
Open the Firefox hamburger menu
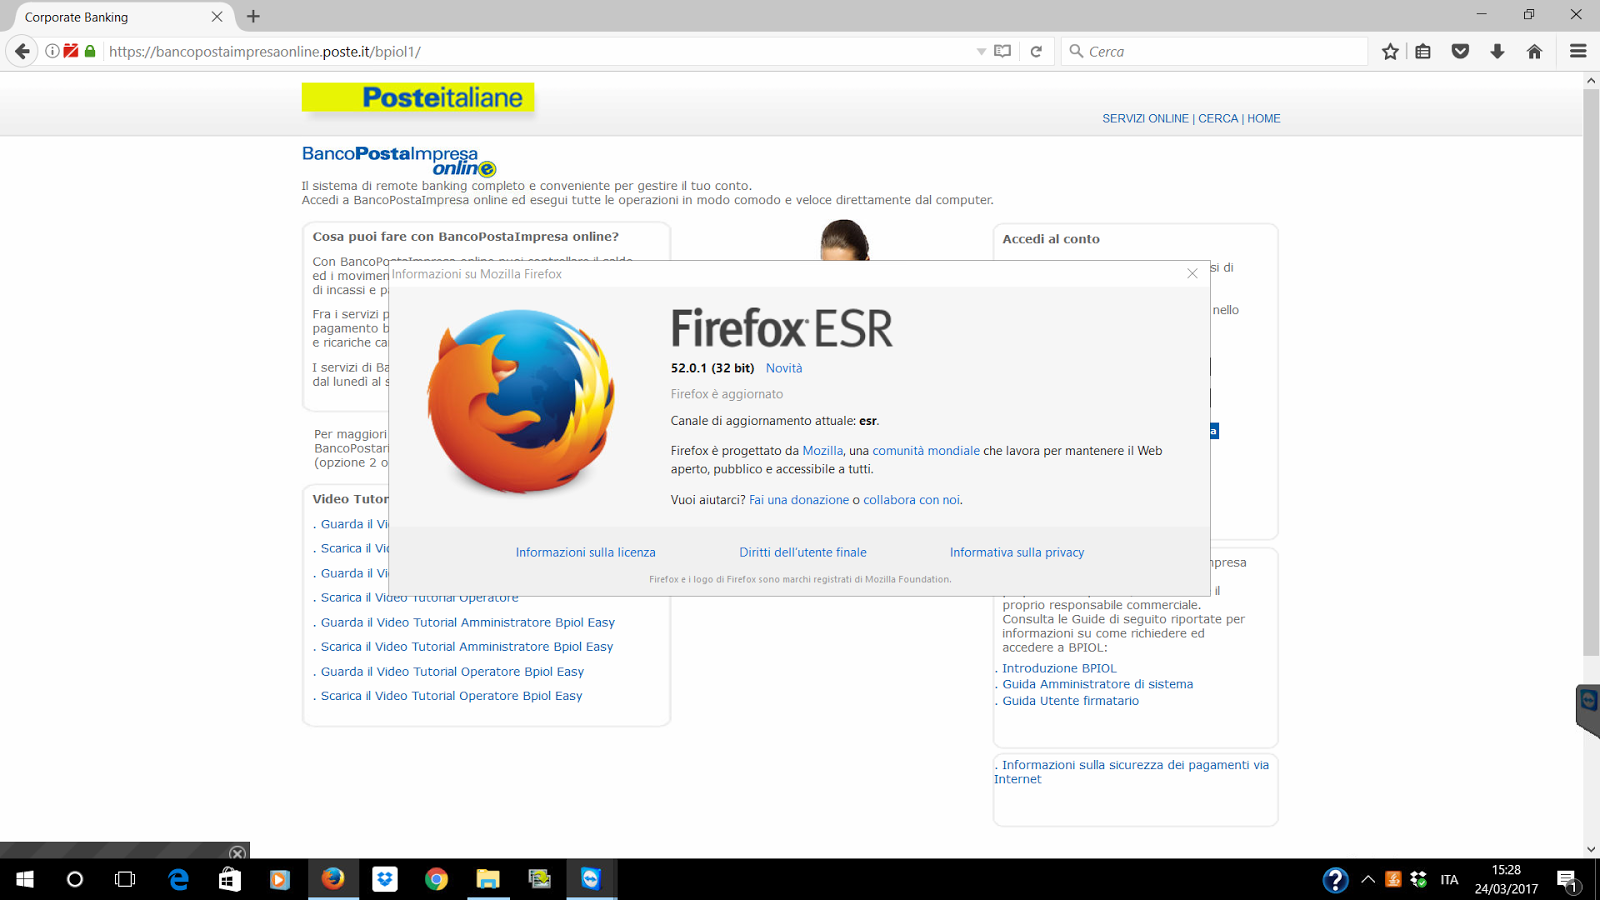click(1578, 51)
